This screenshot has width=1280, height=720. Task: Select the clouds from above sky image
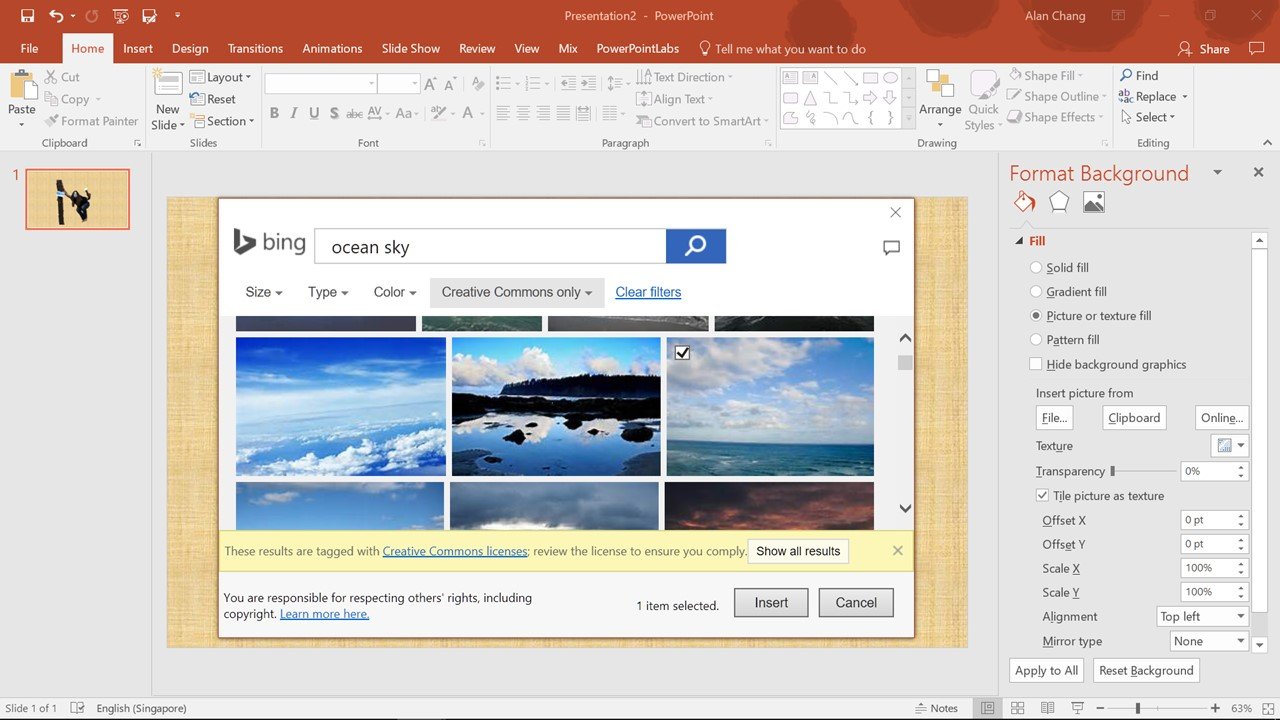pyautogui.click(x=341, y=406)
